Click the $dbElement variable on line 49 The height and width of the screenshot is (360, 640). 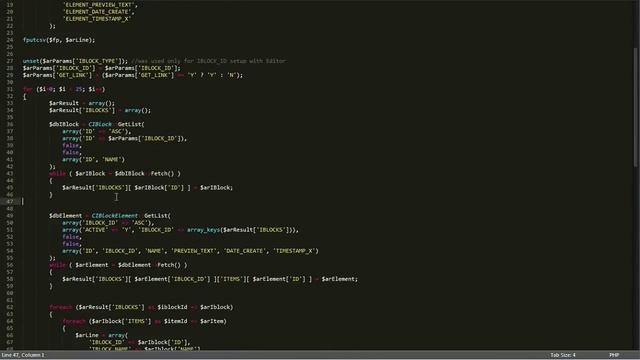65,216
